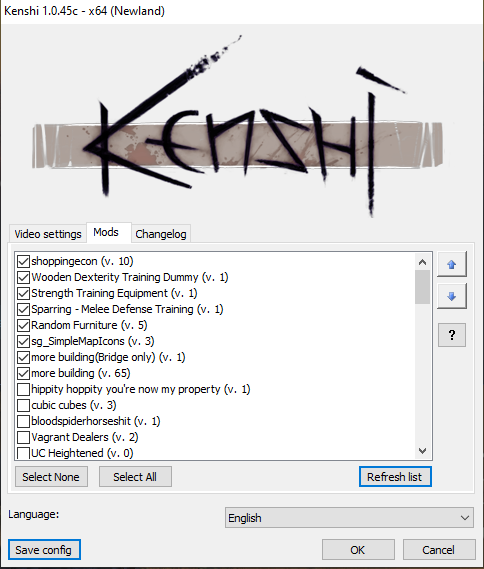This screenshot has height=569, width=484.
Task: Click the mod list scrollbar up arrow
Action: point(422,262)
